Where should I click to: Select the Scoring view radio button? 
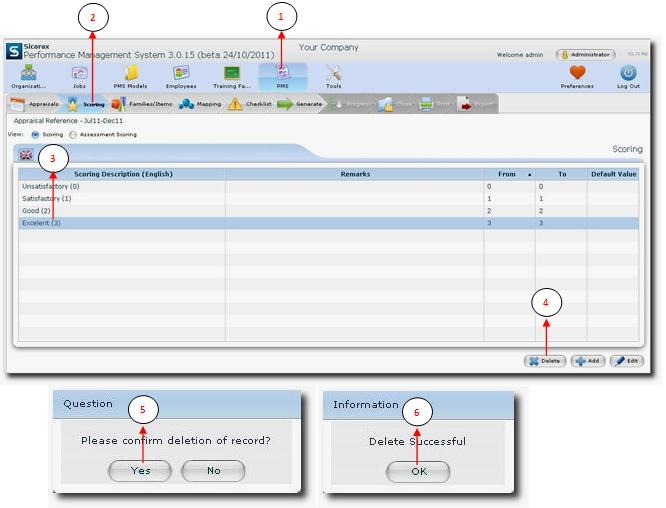point(35,133)
